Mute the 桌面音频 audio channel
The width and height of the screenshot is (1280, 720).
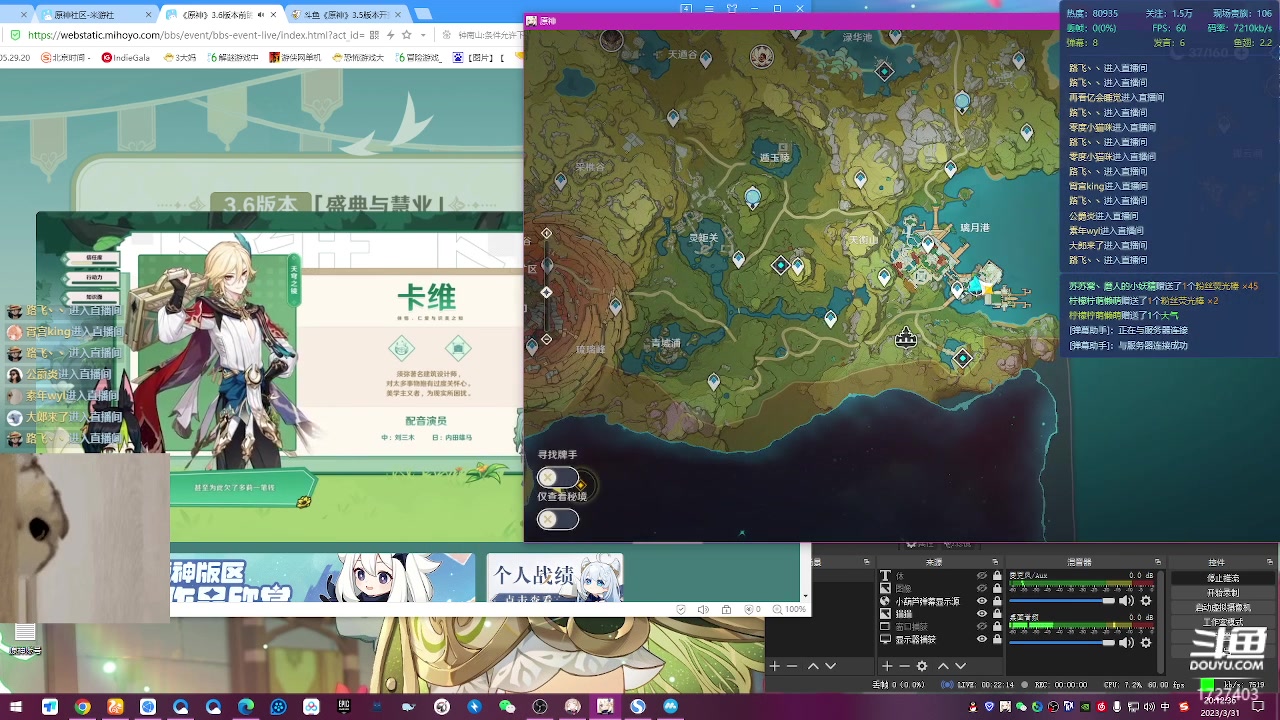pos(1126,642)
